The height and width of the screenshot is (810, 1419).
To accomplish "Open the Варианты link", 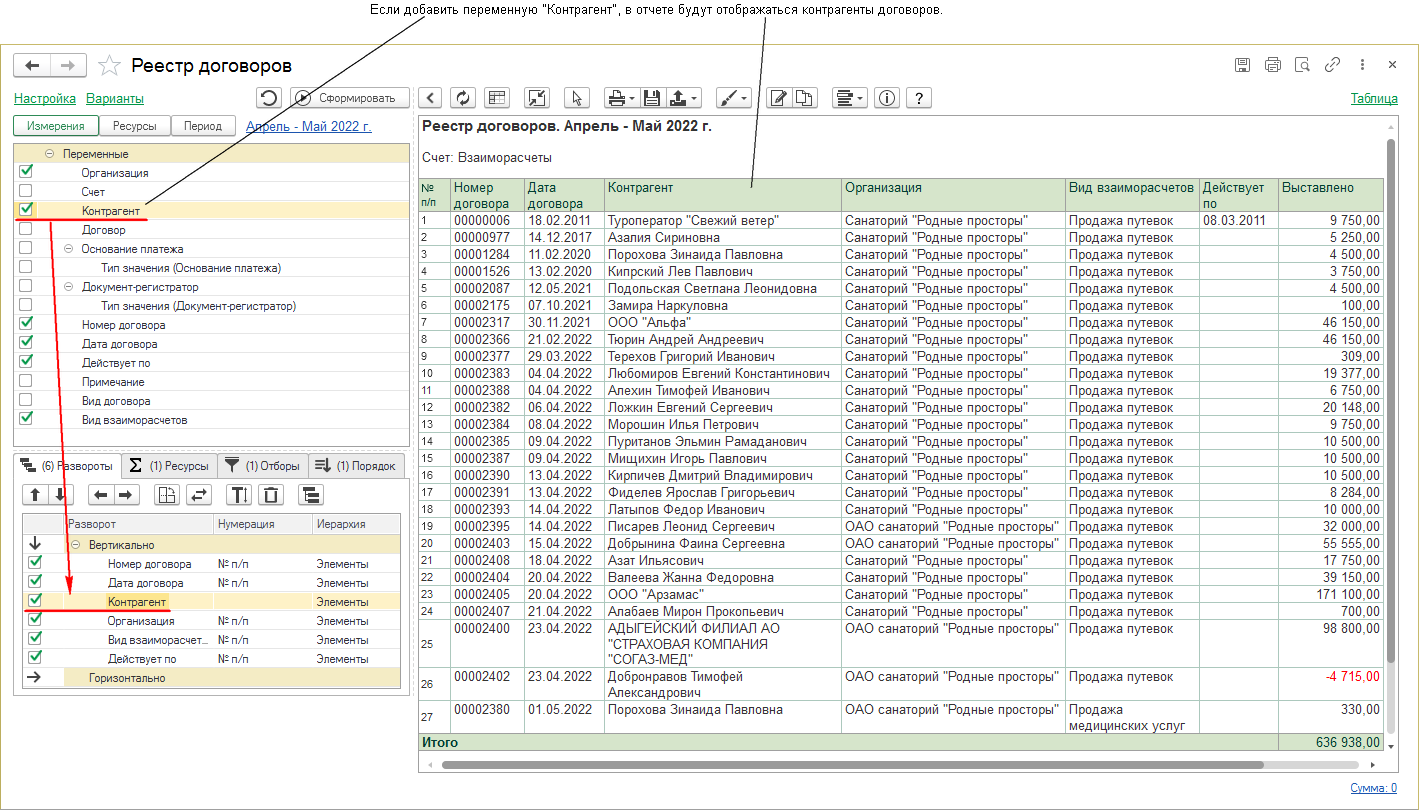I will [x=115, y=98].
